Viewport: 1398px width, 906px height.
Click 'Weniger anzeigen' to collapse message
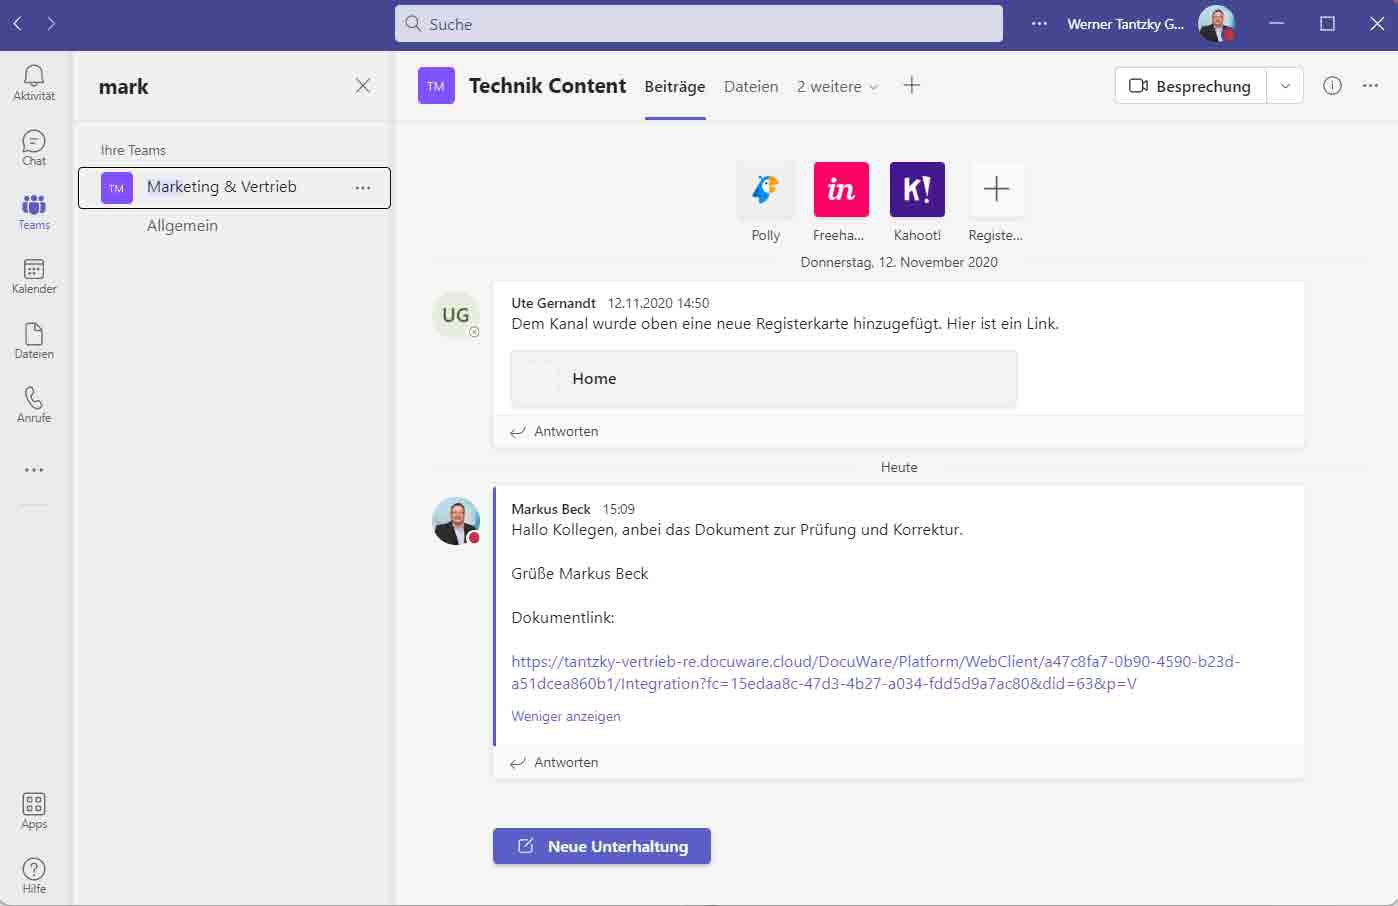point(566,716)
